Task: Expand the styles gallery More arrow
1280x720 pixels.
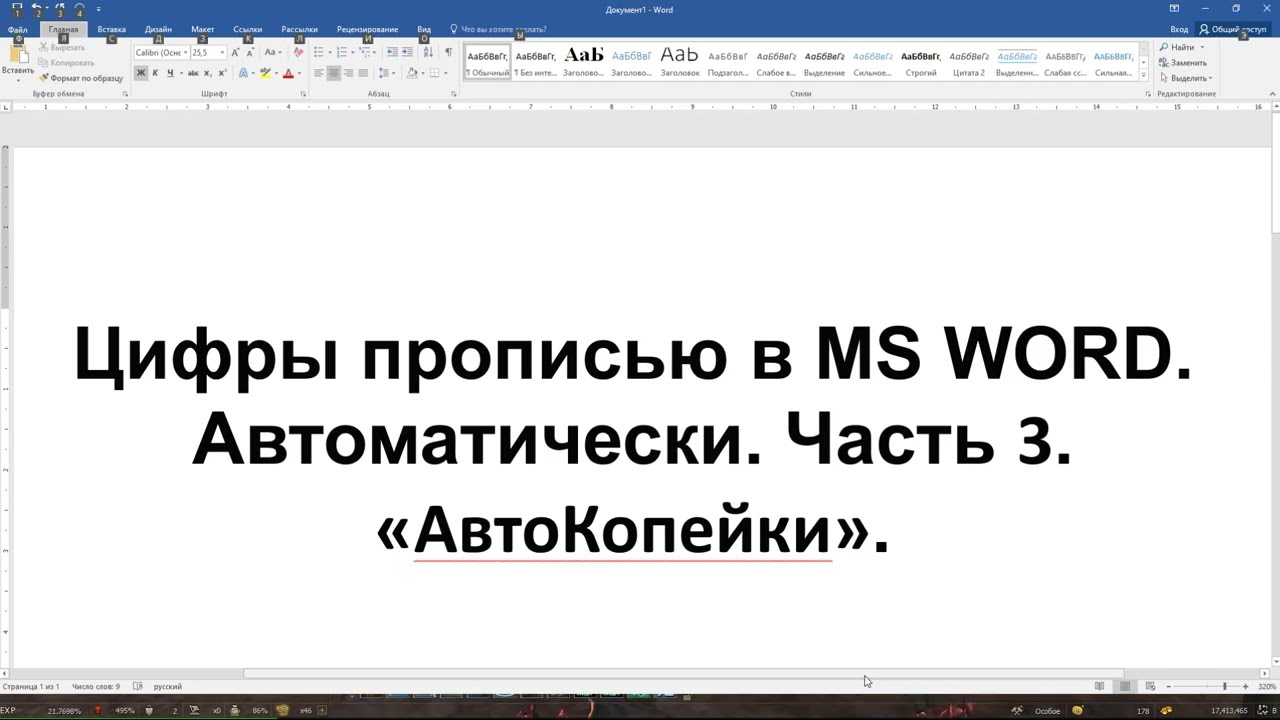Action: (1144, 76)
